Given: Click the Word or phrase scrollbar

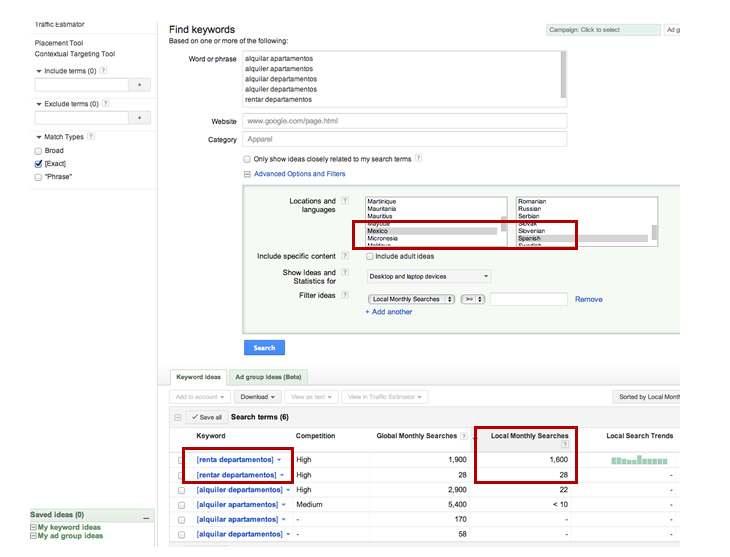Looking at the screenshot, I should tap(563, 75).
